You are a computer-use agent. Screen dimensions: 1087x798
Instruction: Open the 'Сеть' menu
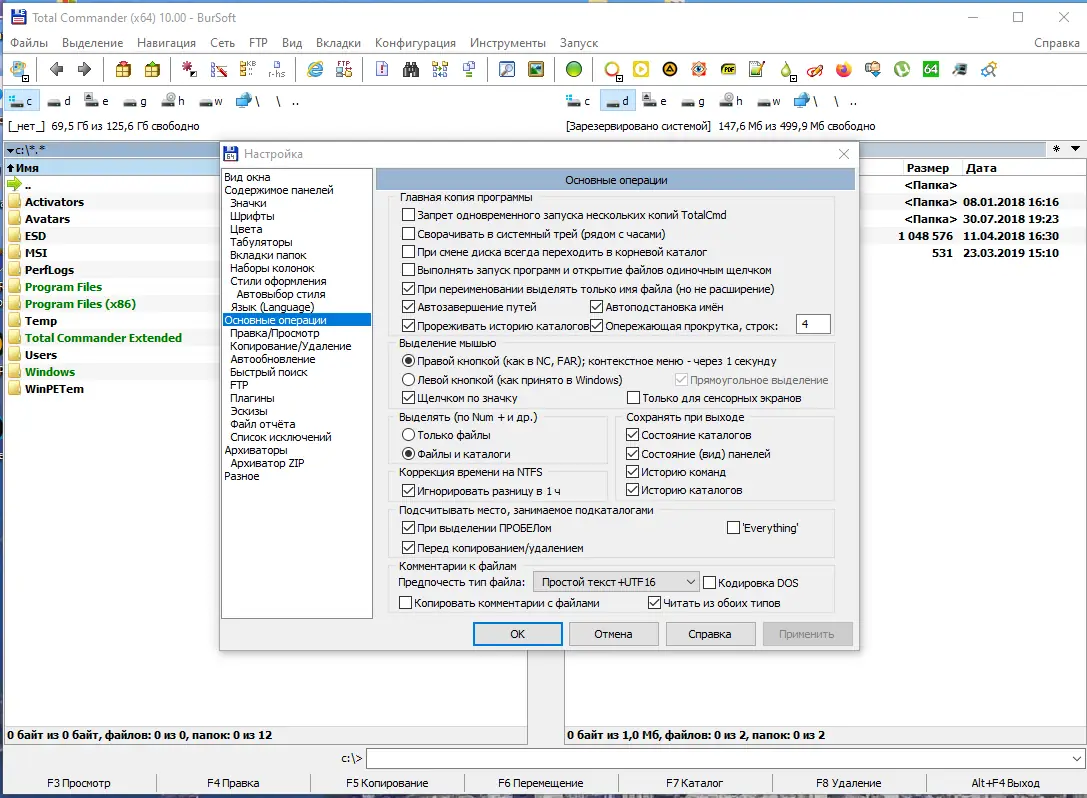tap(225, 43)
